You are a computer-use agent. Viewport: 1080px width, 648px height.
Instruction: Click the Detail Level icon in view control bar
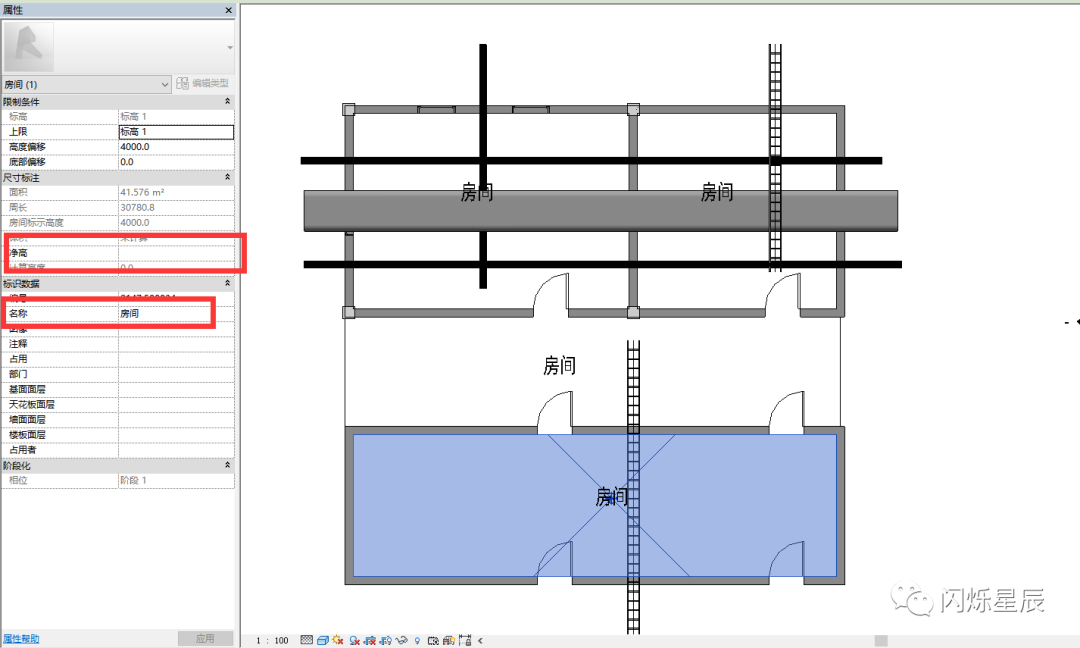(306, 640)
